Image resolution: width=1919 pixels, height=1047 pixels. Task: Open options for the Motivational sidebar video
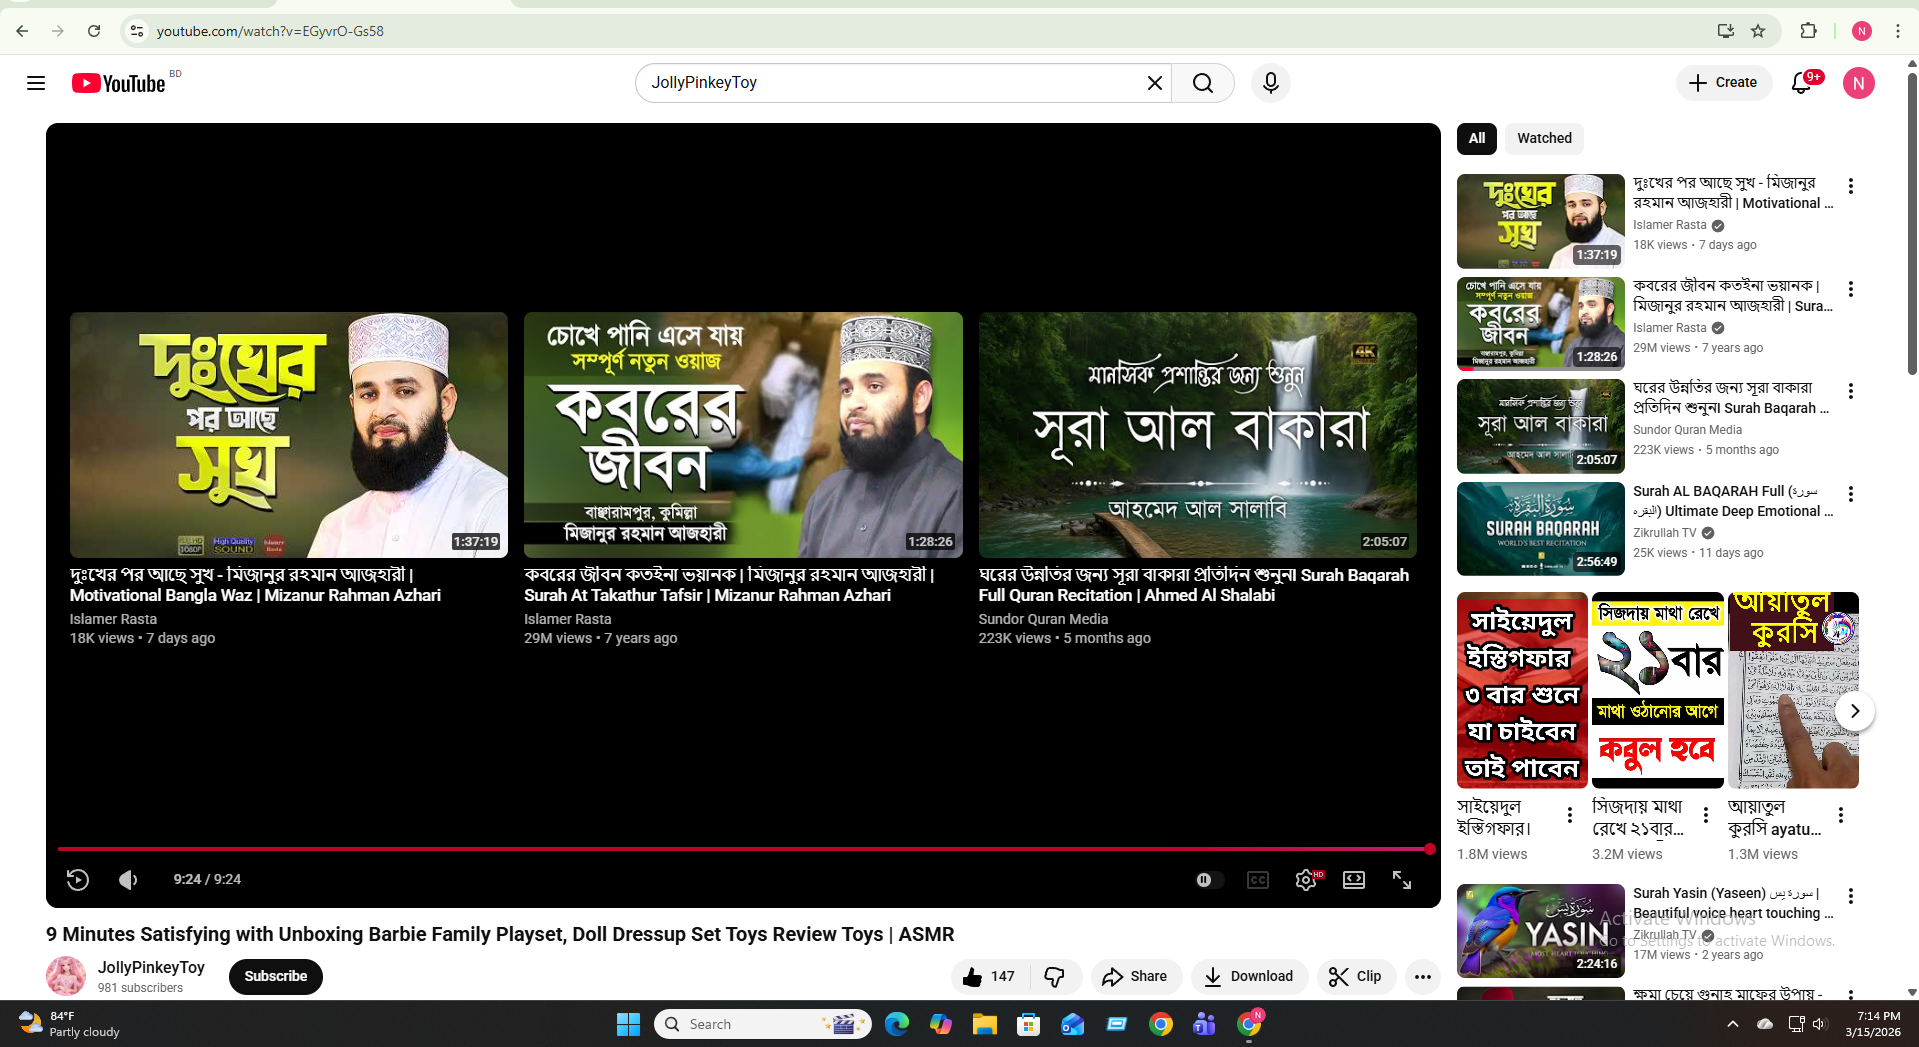point(1851,186)
